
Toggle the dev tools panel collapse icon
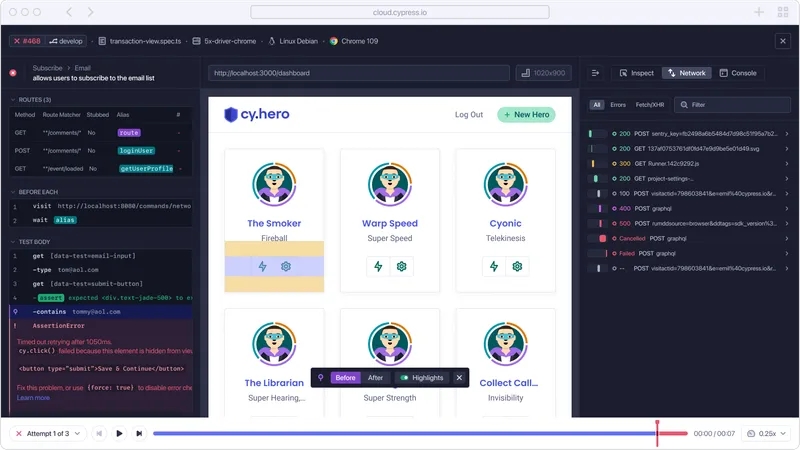tap(595, 73)
